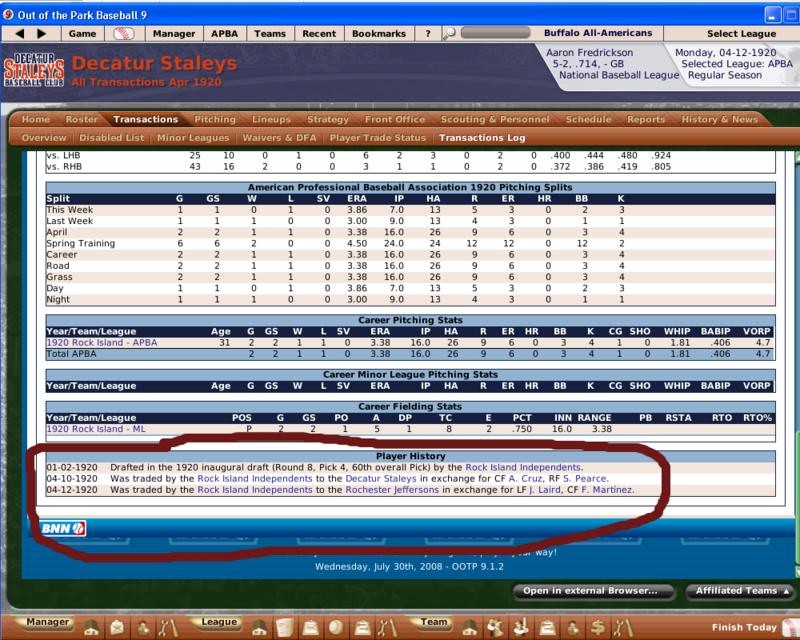The width and height of the screenshot is (800, 640).
Task: Open the Schedule tab
Action: point(588,119)
